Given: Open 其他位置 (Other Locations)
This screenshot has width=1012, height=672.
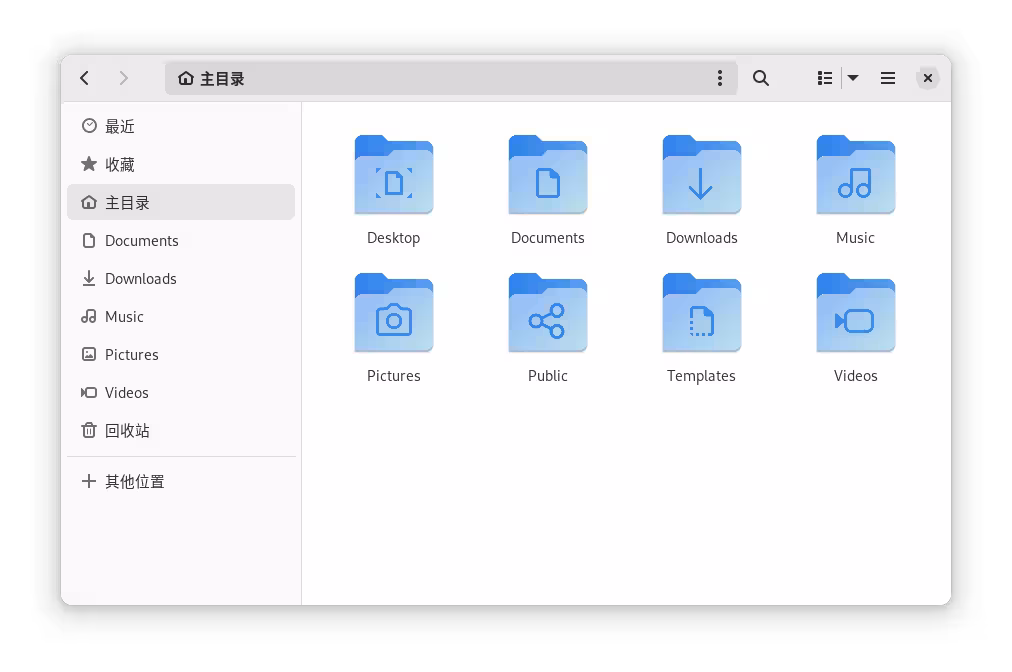Looking at the screenshot, I should (x=134, y=481).
